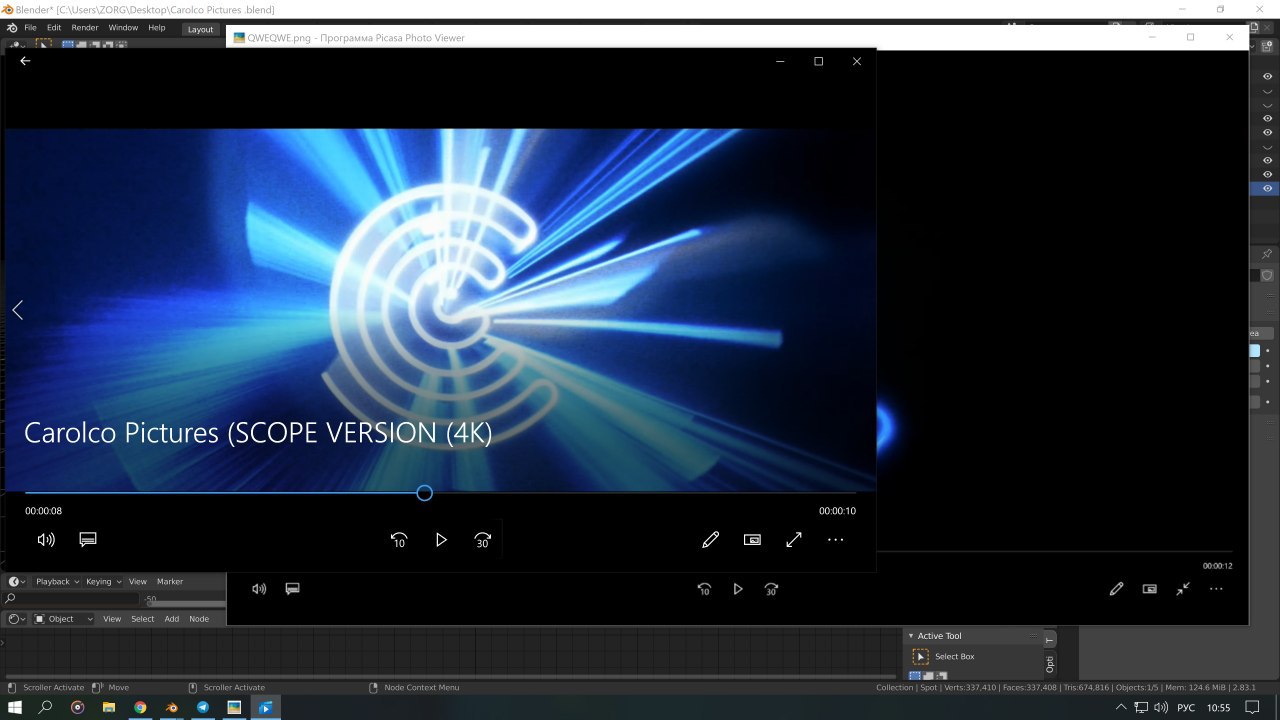1280x720 pixels.
Task: Open more options in background player
Action: [x=1216, y=589]
